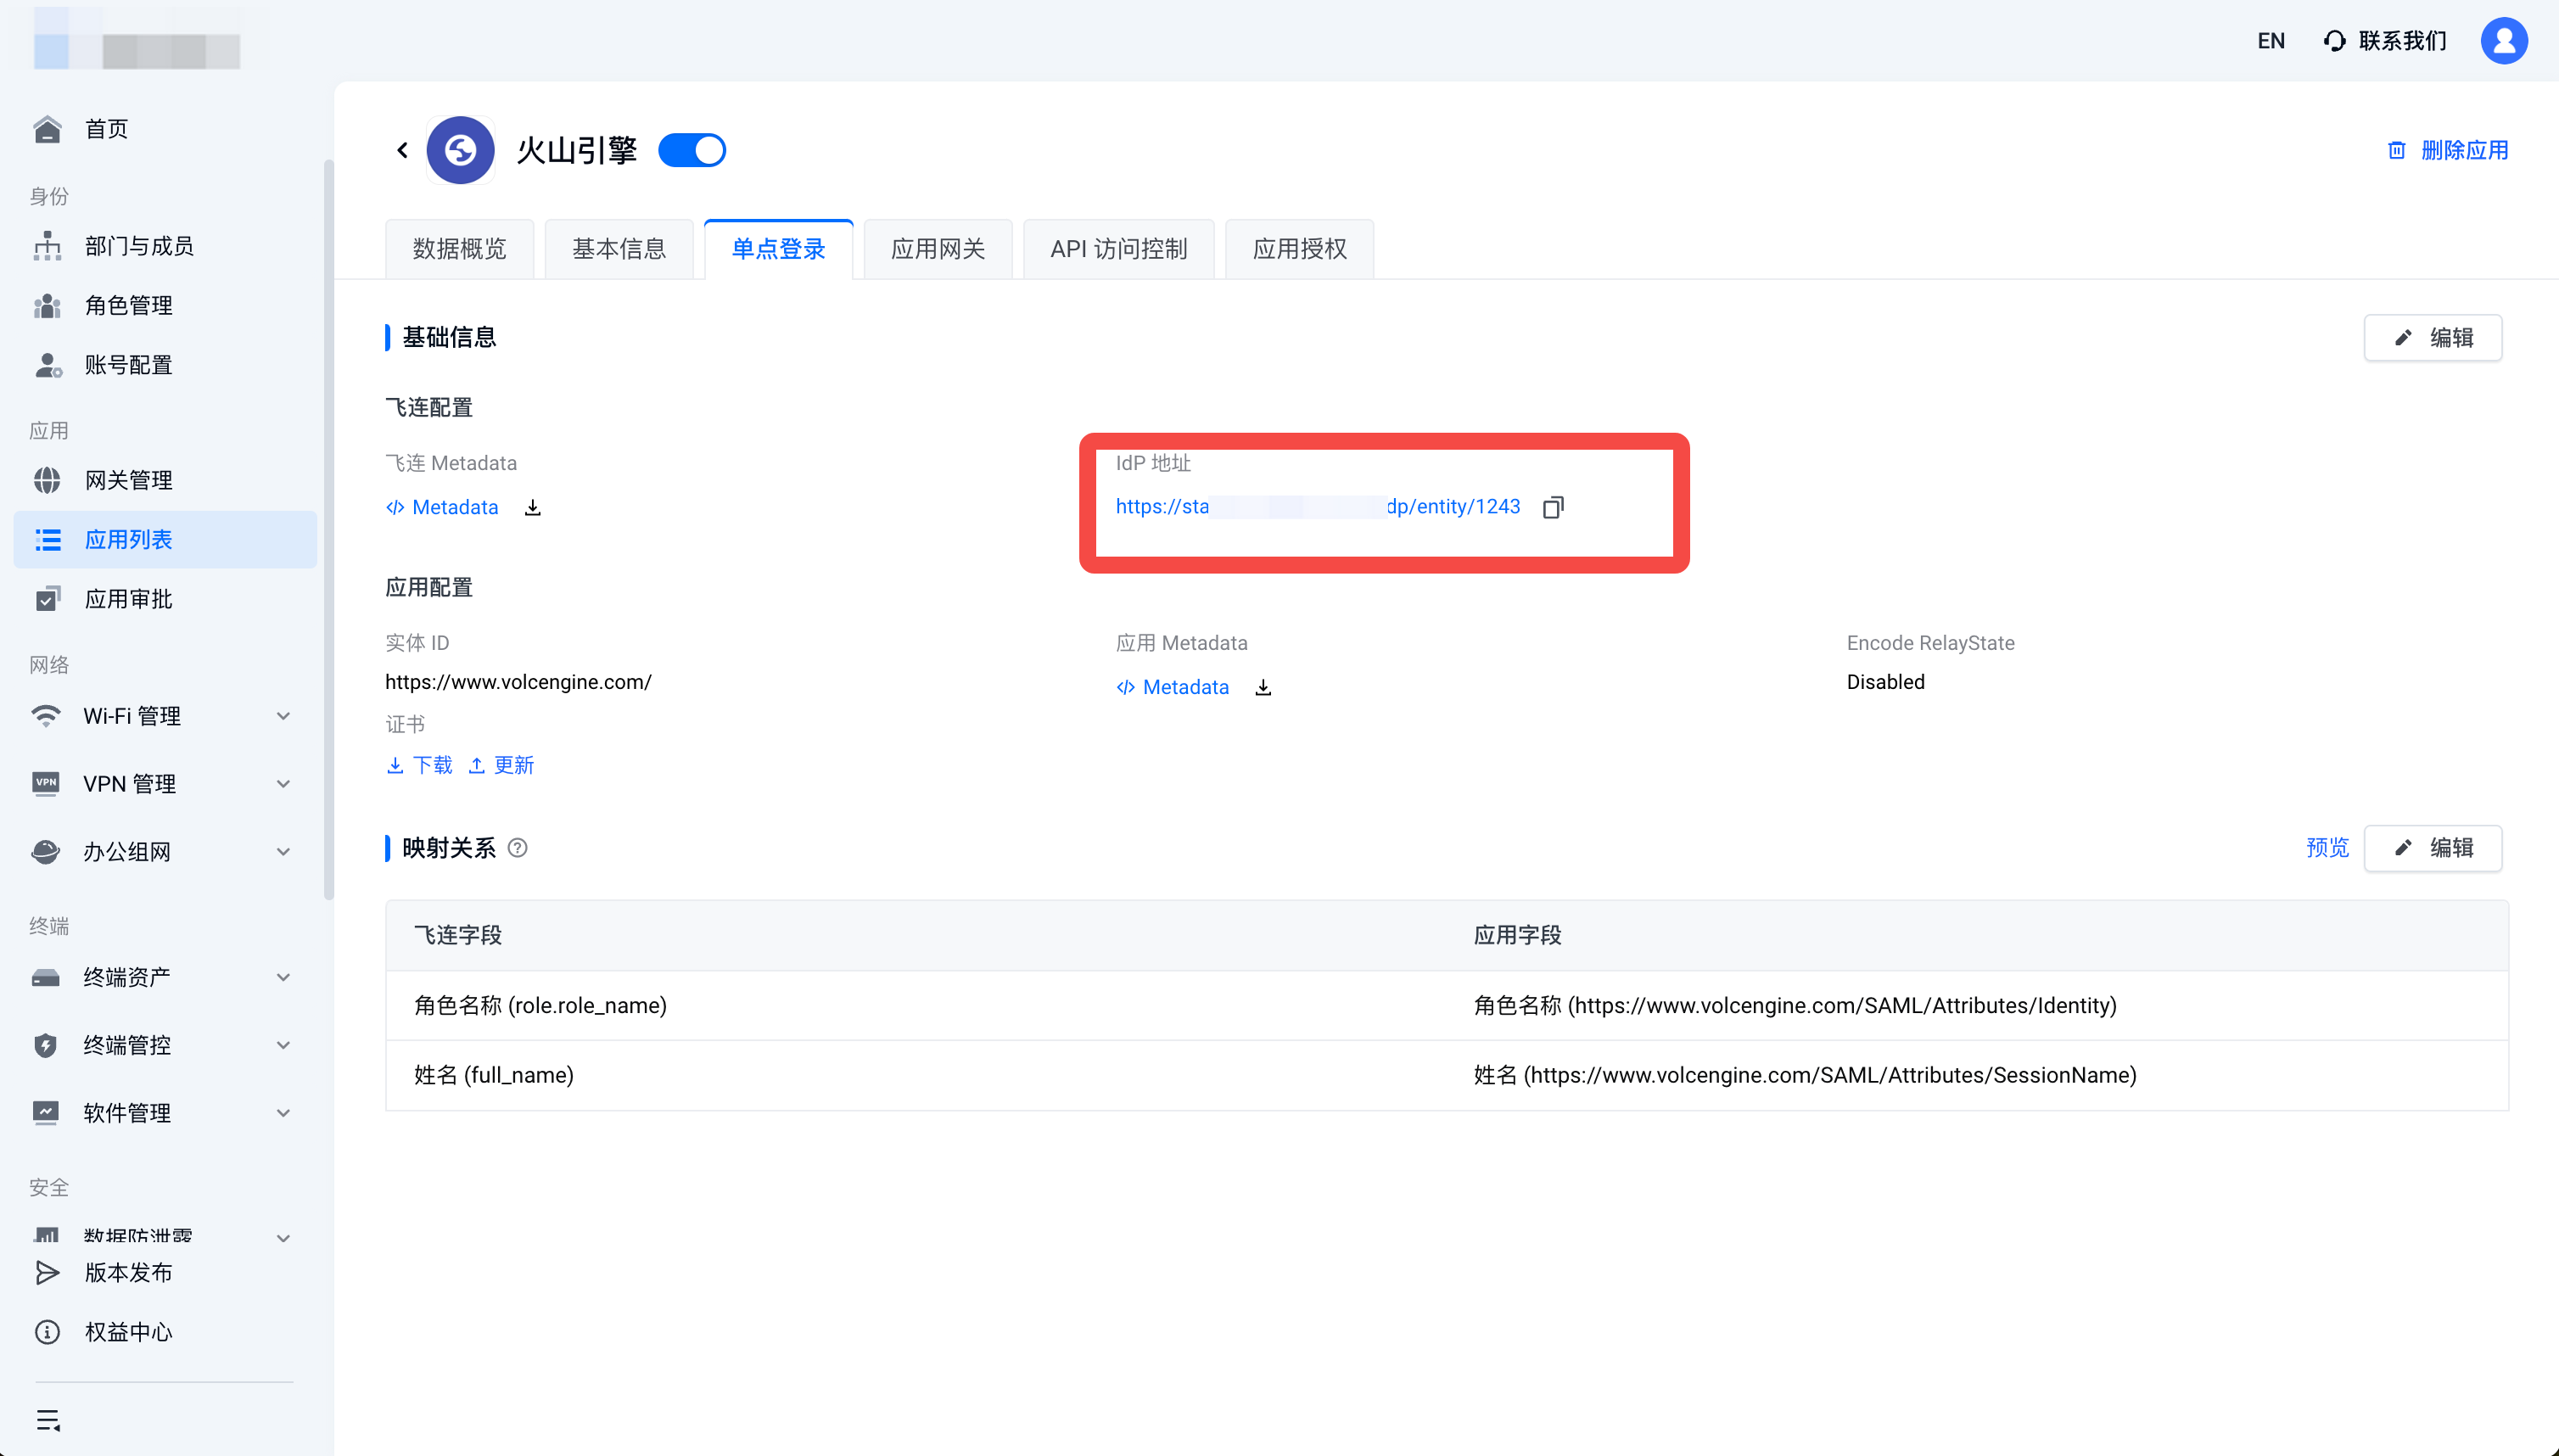Image resolution: width=2559 pixels, height=1456 pixels.
Task: Click the Wi-Fi 管理 wifi icon
Action: (x=46, y=716)
